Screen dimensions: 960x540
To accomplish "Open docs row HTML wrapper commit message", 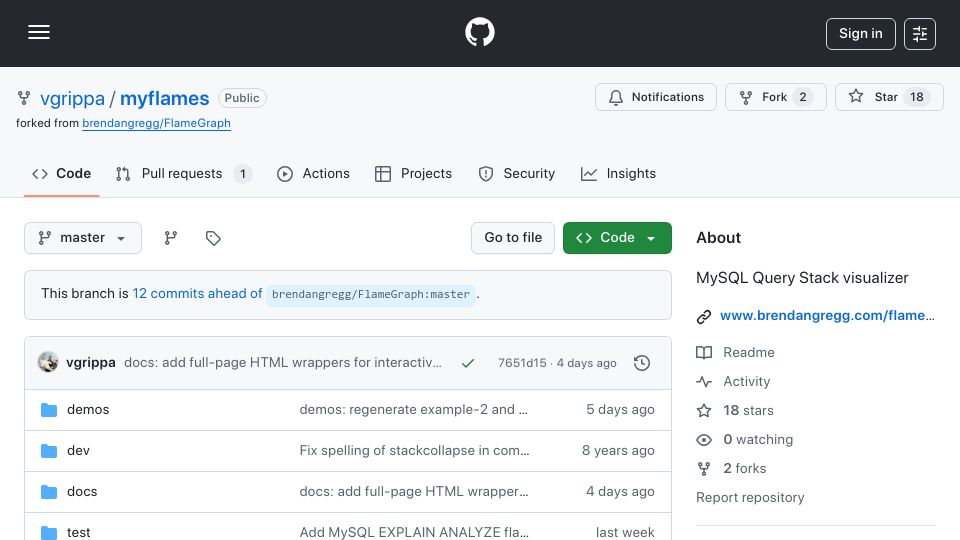I will (414, 492).
